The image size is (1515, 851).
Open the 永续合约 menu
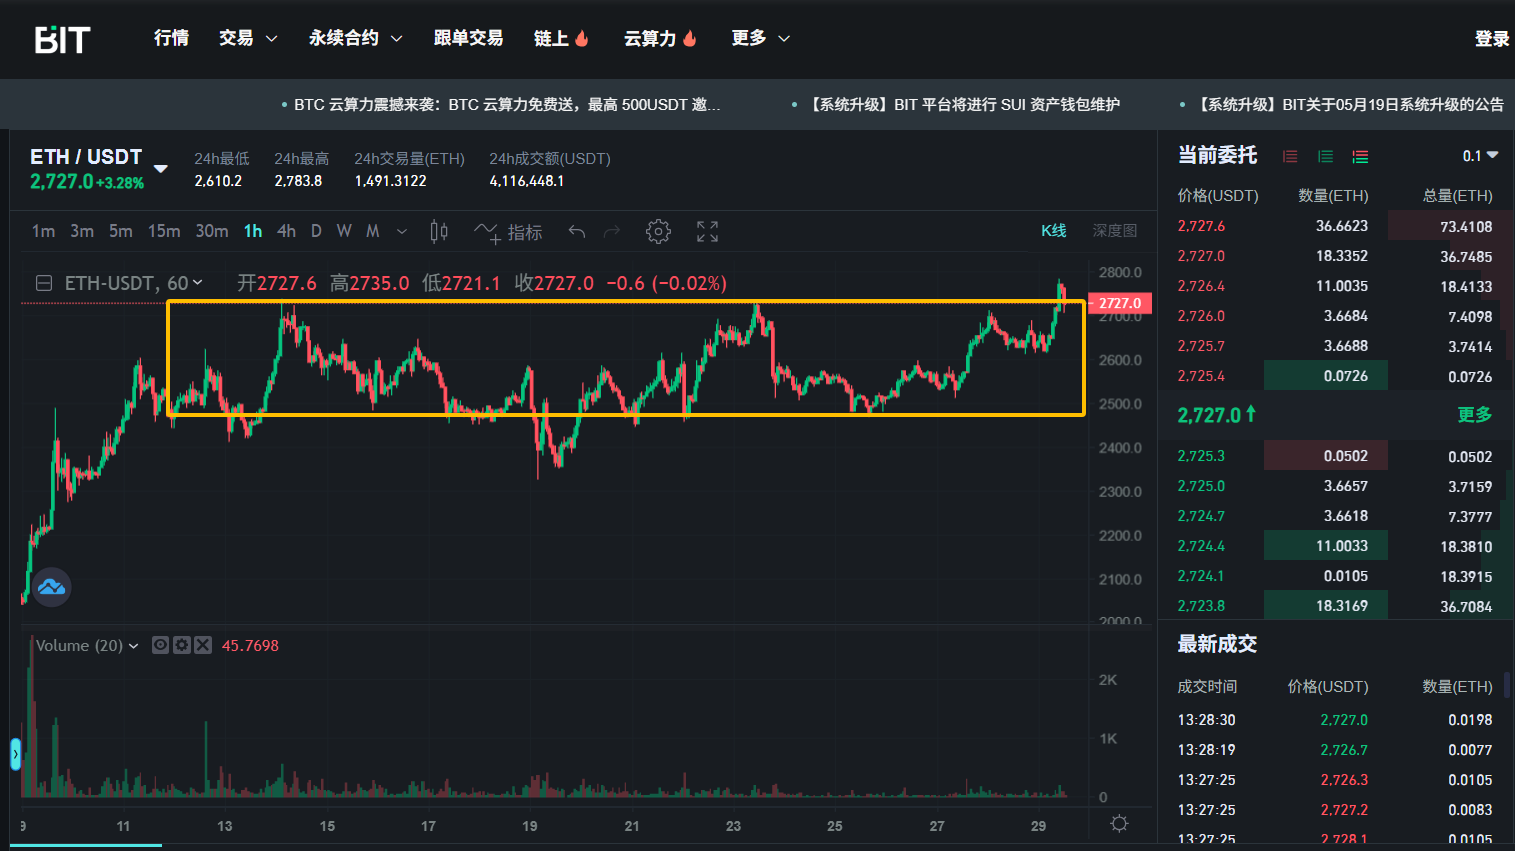pyautogui.click(x=355, y=38)
